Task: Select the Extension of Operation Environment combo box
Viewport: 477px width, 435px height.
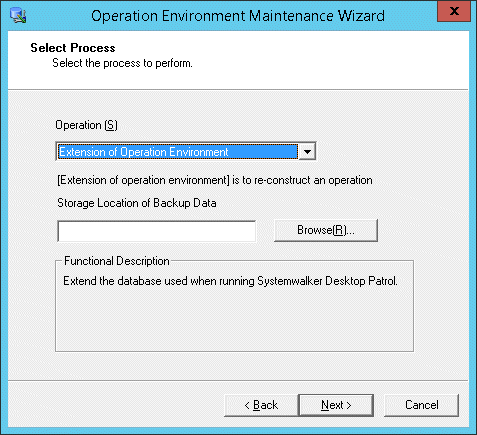Action: pyautogui.click(x=186, y=152)
